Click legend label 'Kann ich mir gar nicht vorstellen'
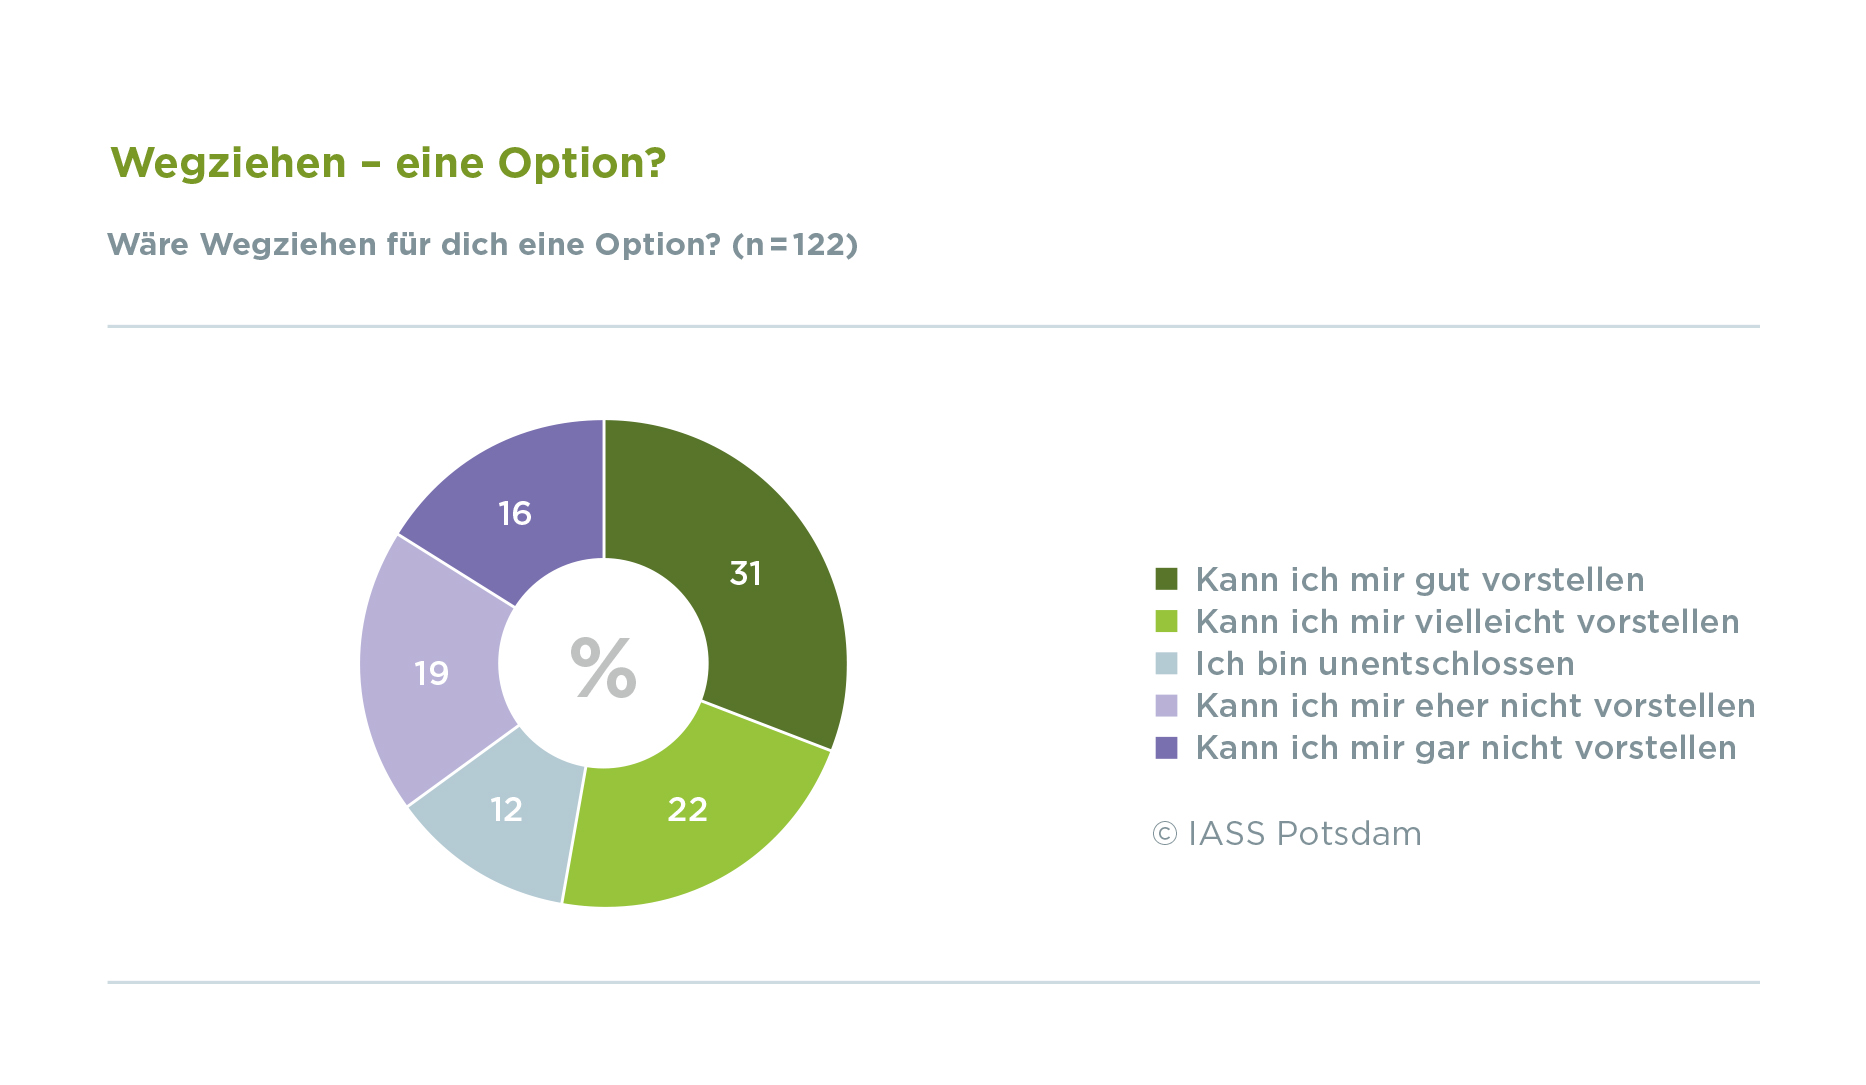The height and width of the screenshot is (1085, 1866). (x=1466, y=748)
